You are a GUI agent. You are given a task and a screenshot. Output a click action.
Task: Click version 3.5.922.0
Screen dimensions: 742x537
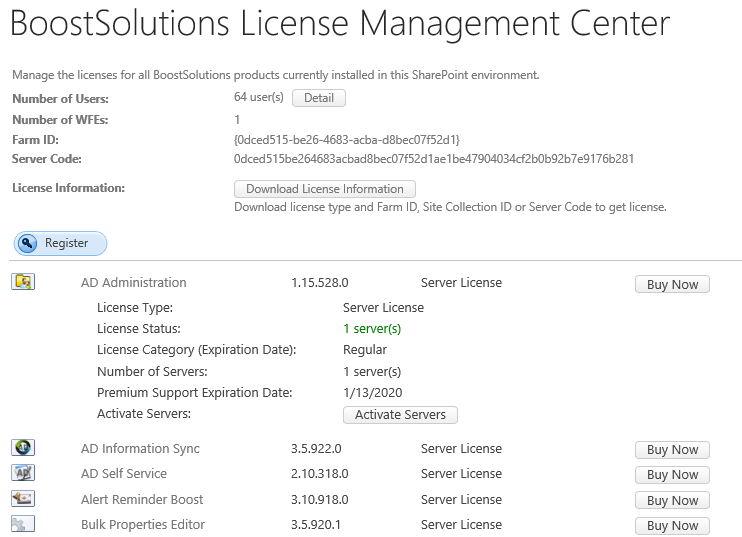tap(316, 449)
